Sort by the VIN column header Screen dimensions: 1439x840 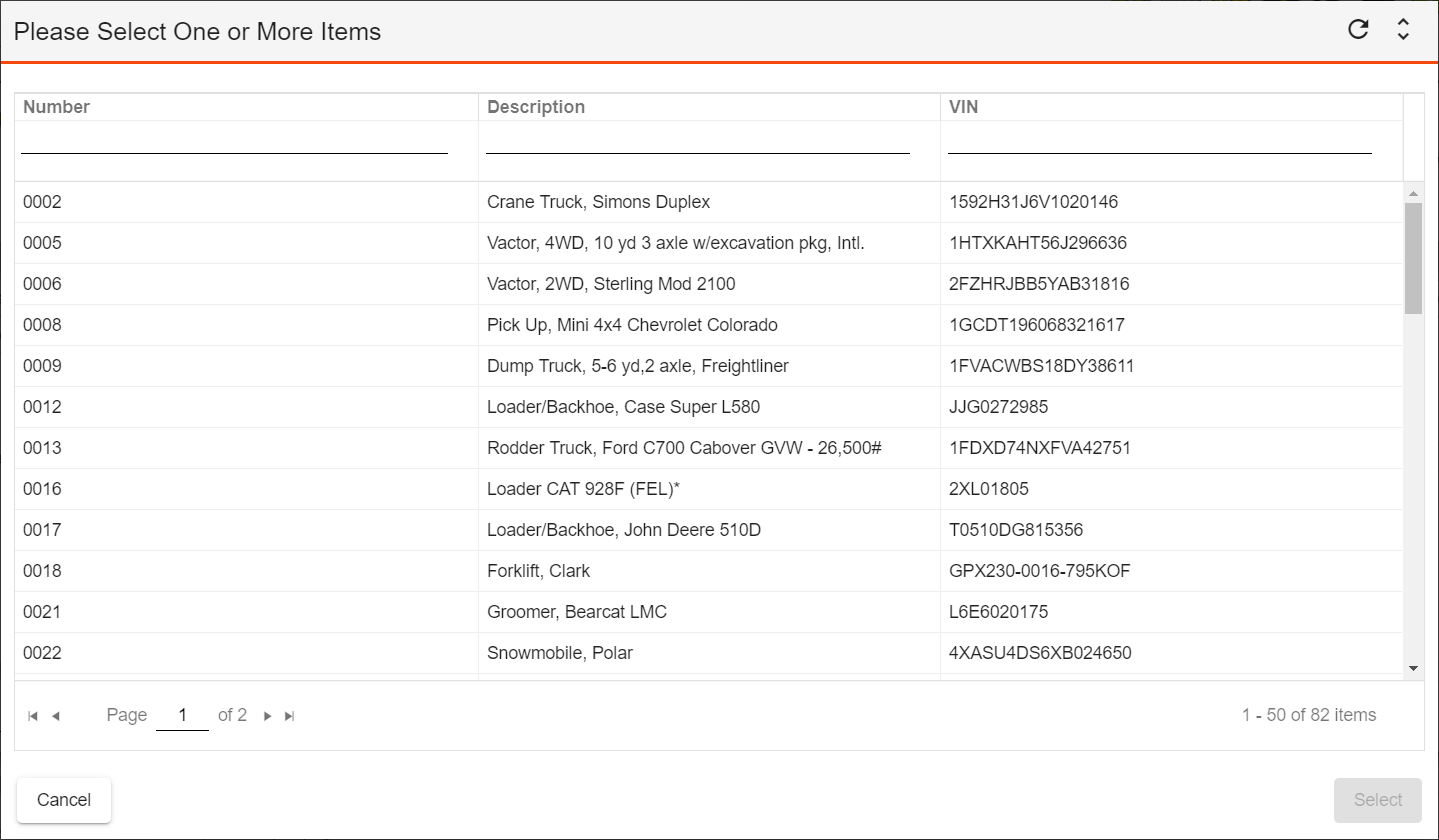963,107
